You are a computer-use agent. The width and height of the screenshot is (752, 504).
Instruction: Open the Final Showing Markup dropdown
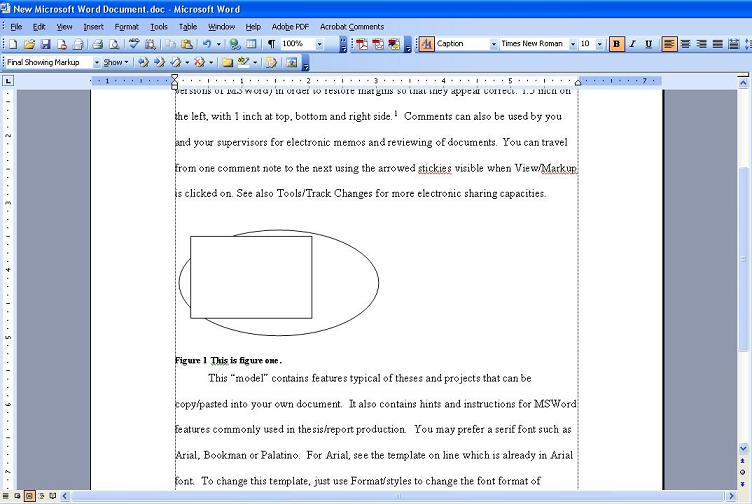(x=96, y=62)
